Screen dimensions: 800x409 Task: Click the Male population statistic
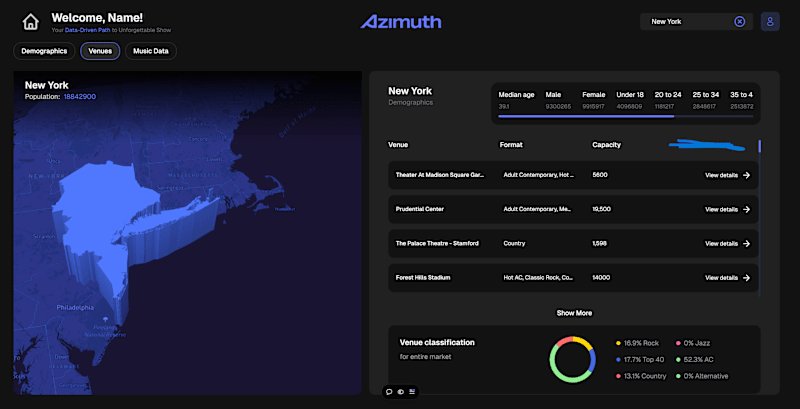[558, 100]
